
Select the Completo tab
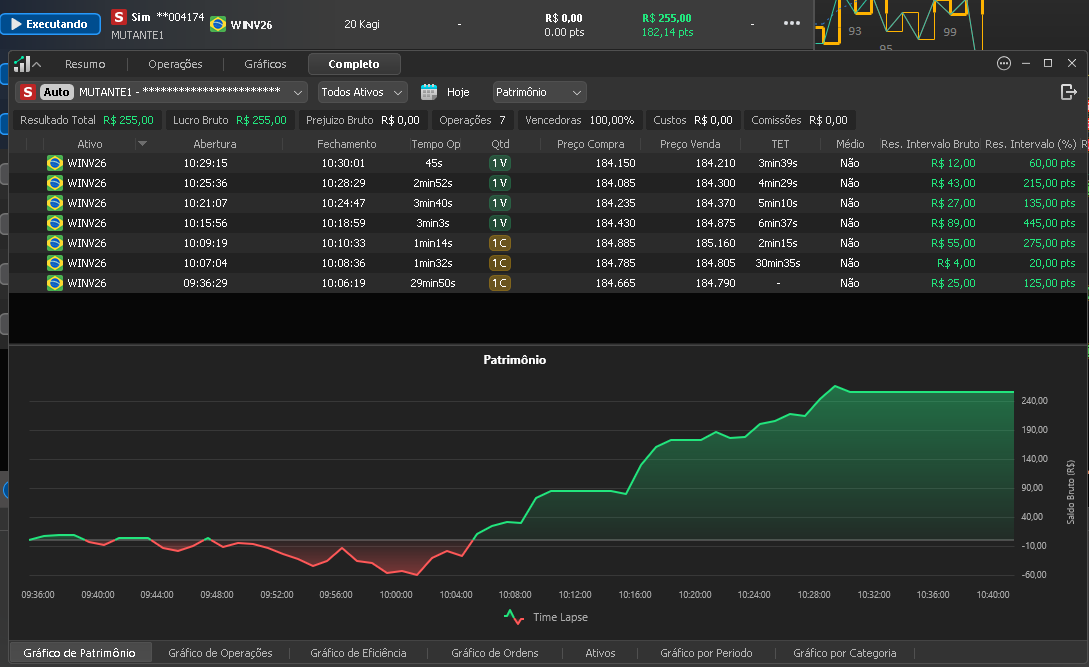point(354,64)
